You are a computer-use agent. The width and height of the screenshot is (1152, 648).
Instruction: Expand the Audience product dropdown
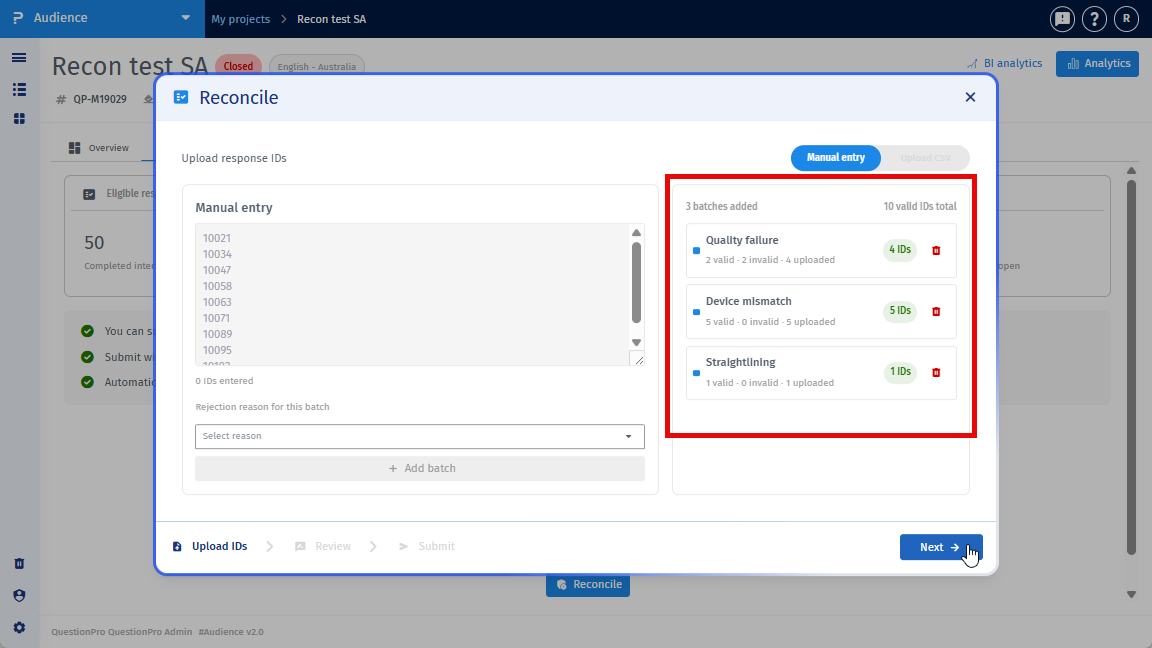click(x=185, y=18)
